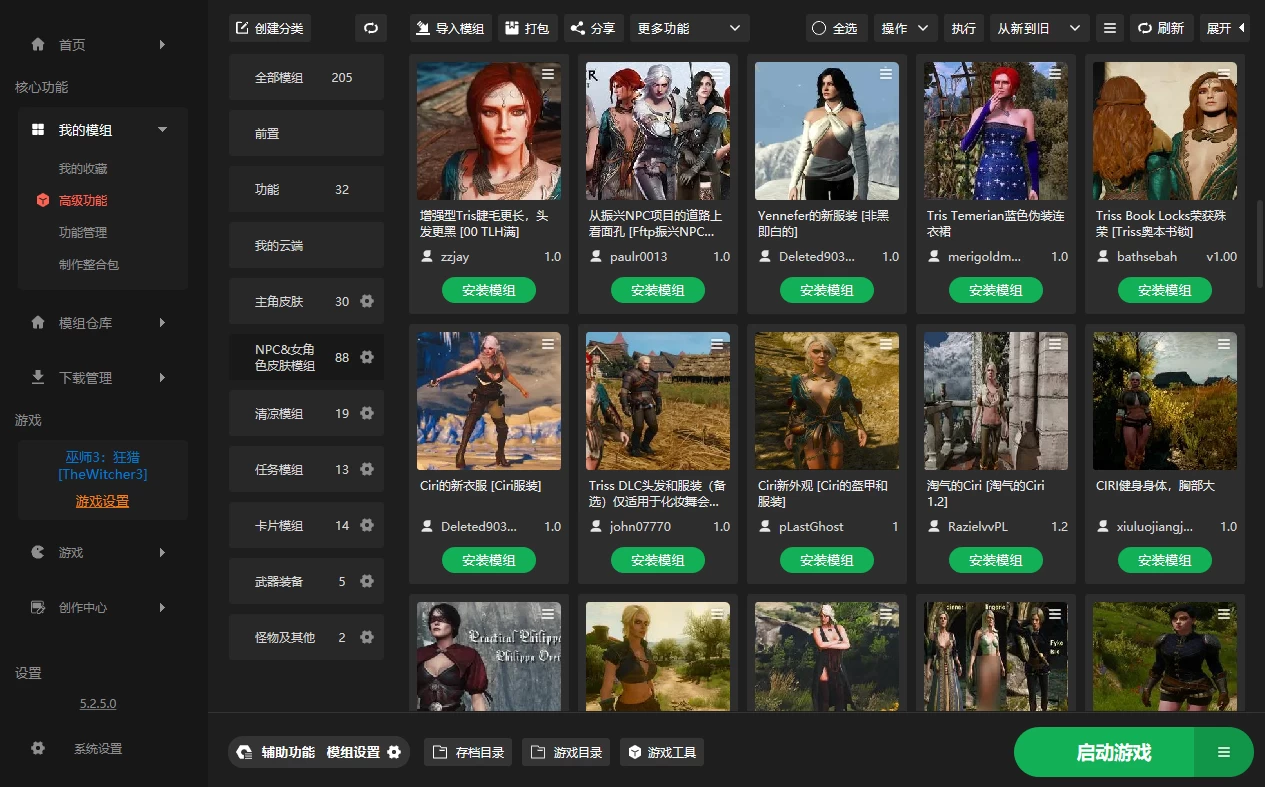Click the 分享 share icon
This screenshot has width=1265, height=787.
point(576,28)
